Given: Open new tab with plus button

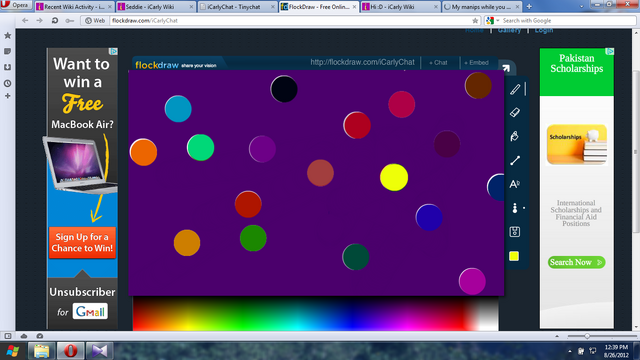Looking at the screenshot, I should [529, 7].
